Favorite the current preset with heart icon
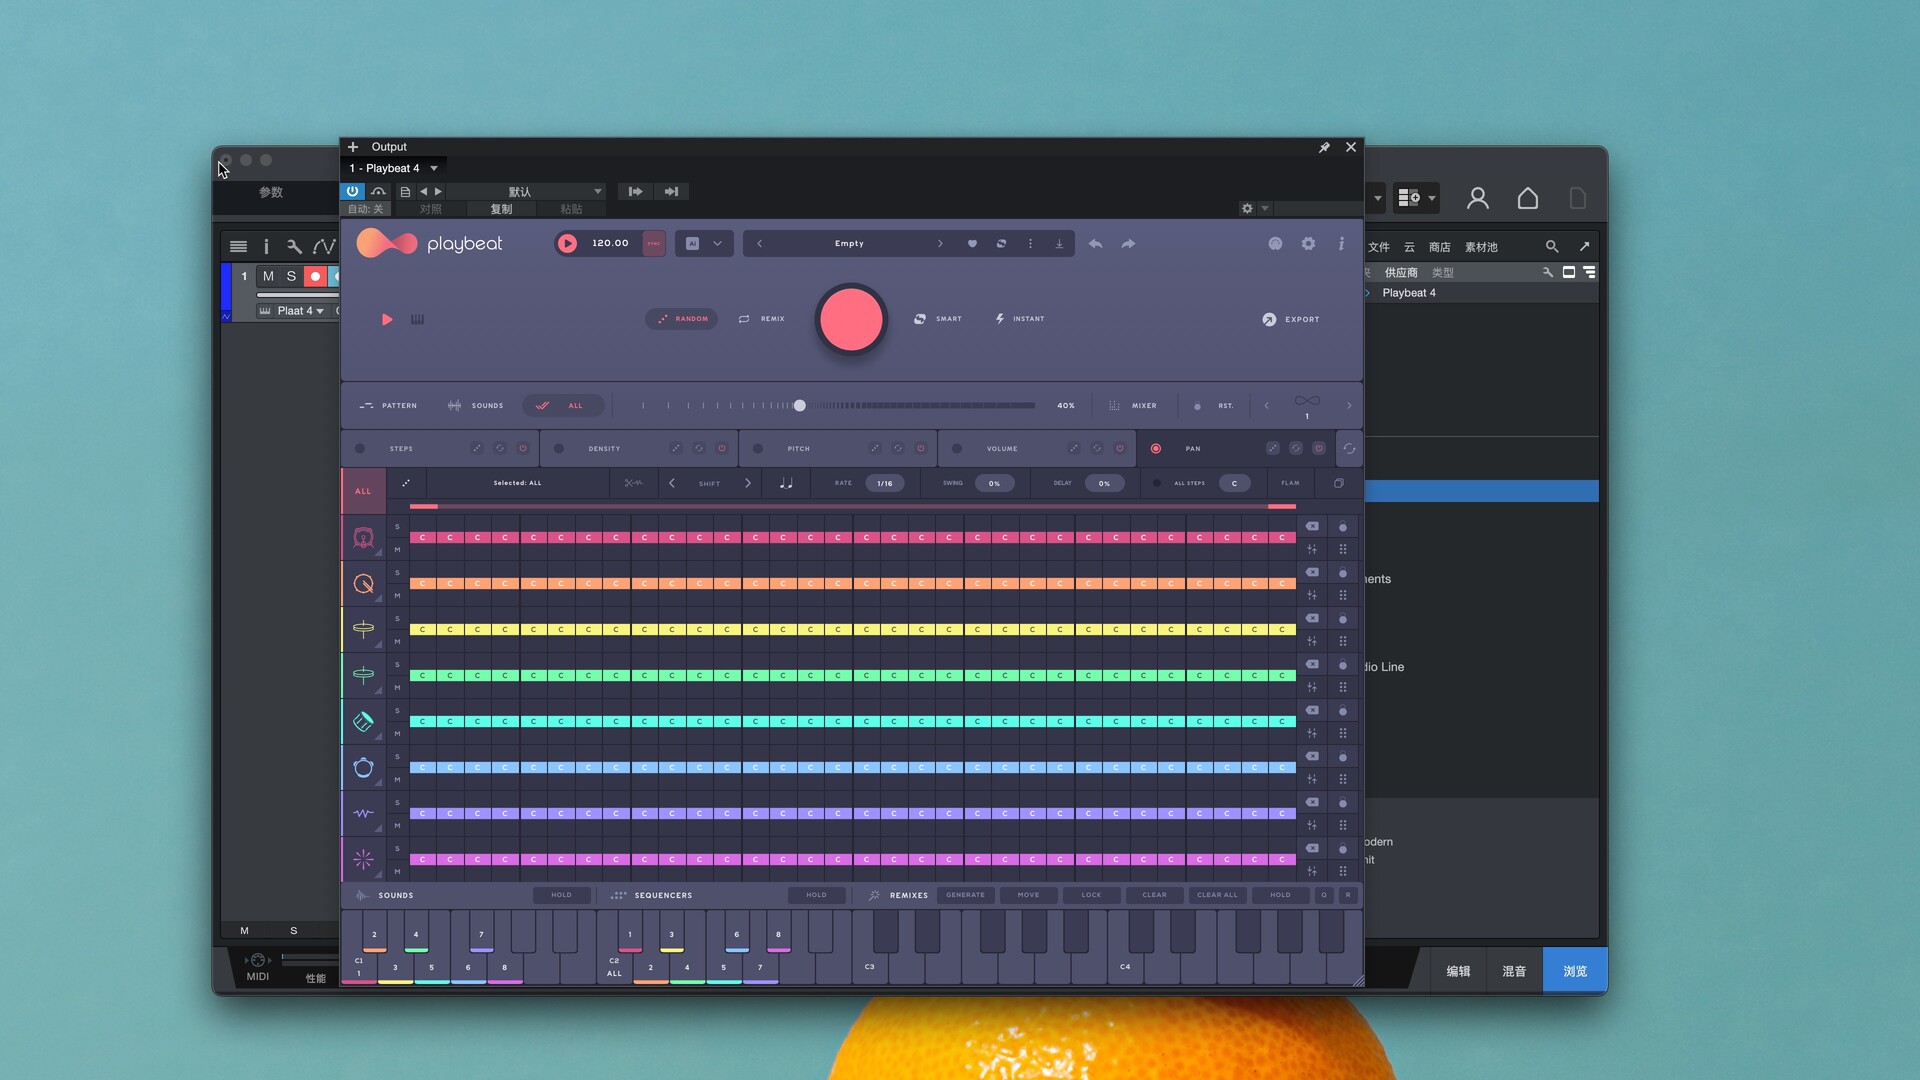 (972, 244)
